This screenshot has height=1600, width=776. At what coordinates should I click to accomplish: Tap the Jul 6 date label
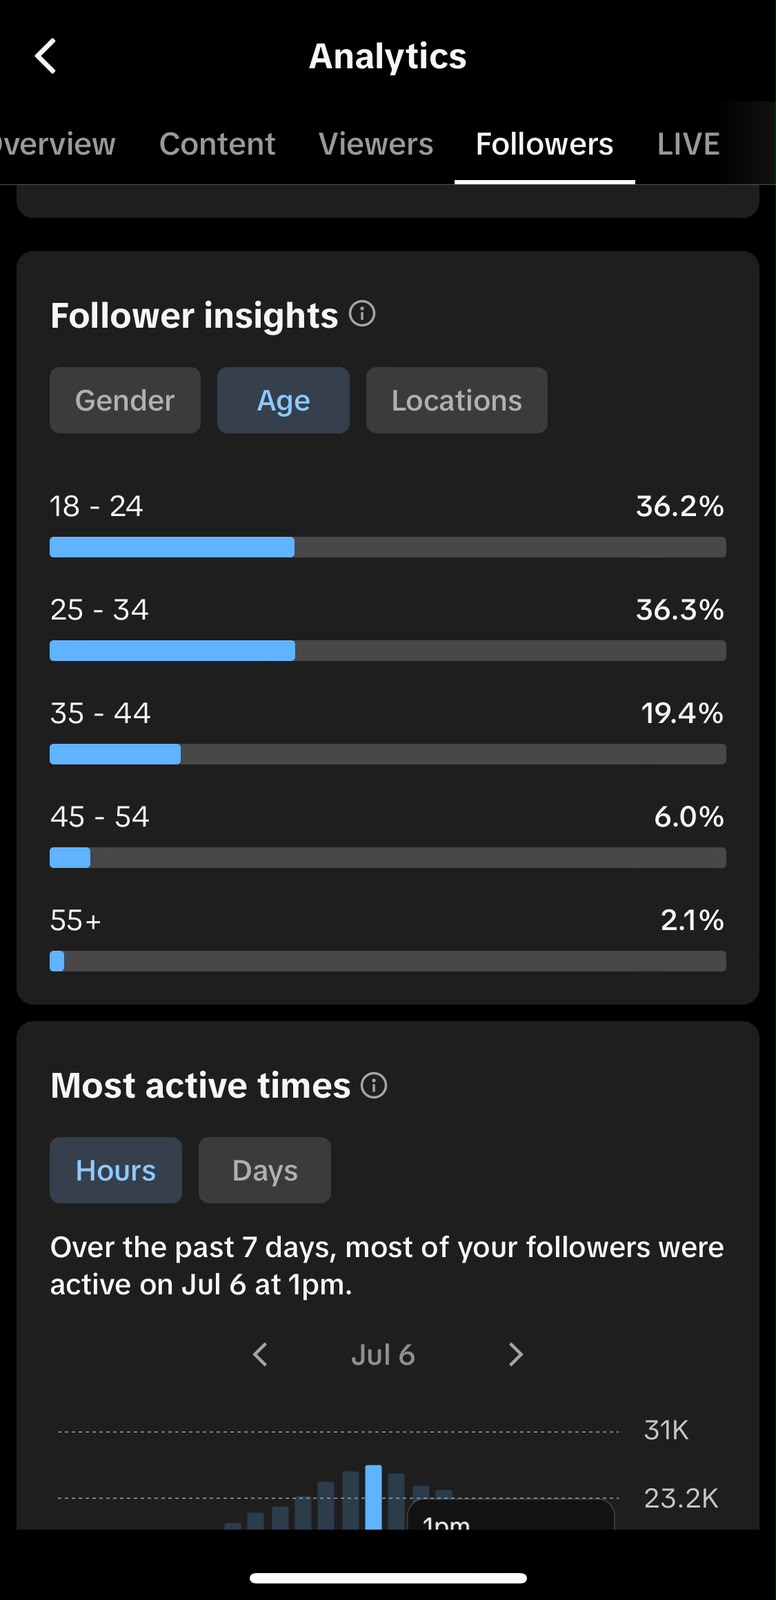pyautogui.click(x=383, y=1355)
